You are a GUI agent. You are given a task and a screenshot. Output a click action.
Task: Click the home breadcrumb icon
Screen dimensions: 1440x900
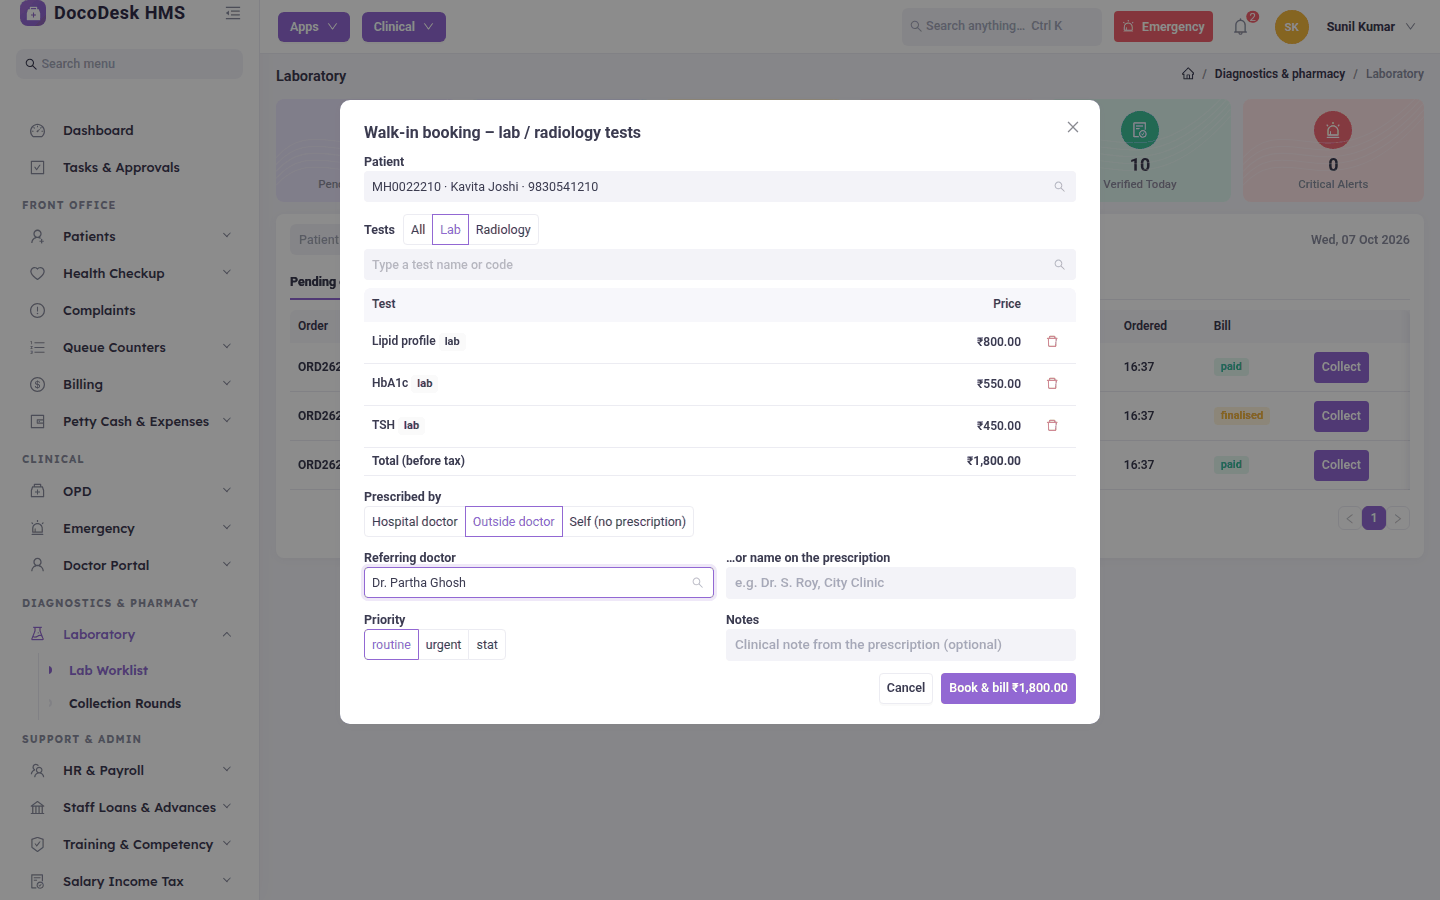(x=1188, y=74)
